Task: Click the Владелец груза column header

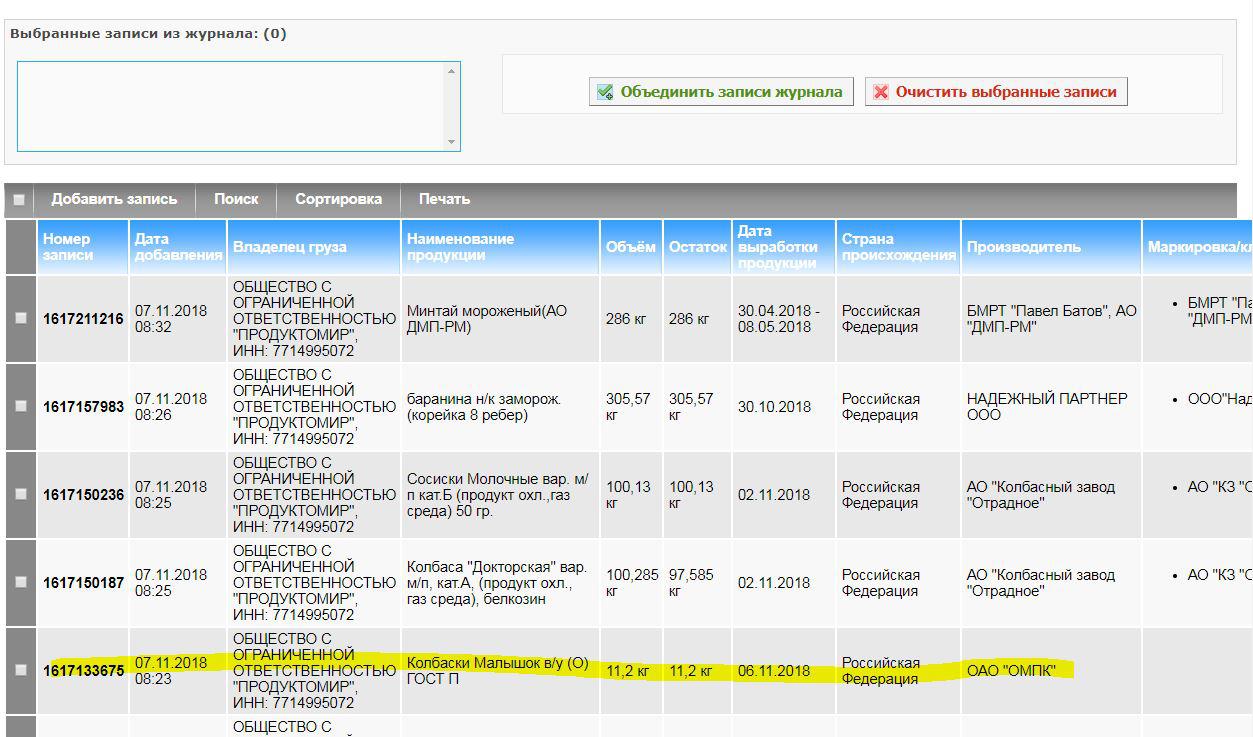Action: pyautogui.click(x=314, y=247)
